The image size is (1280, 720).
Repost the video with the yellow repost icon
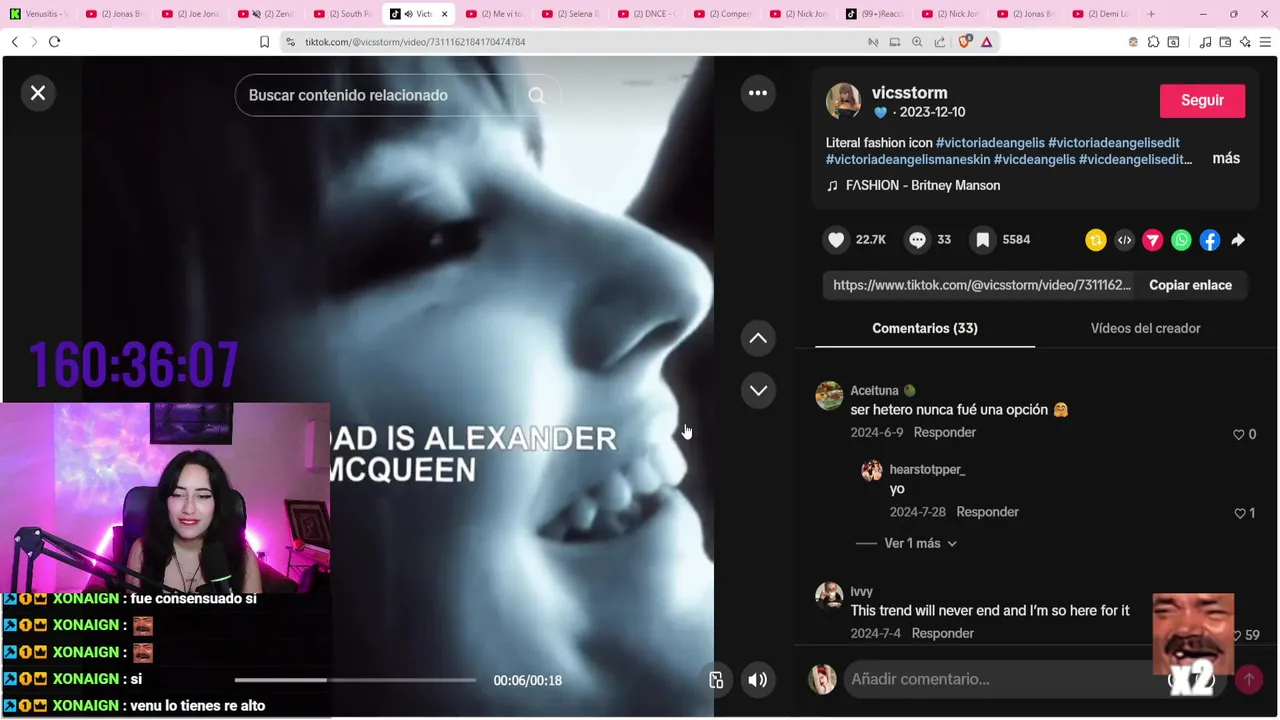1096,240
